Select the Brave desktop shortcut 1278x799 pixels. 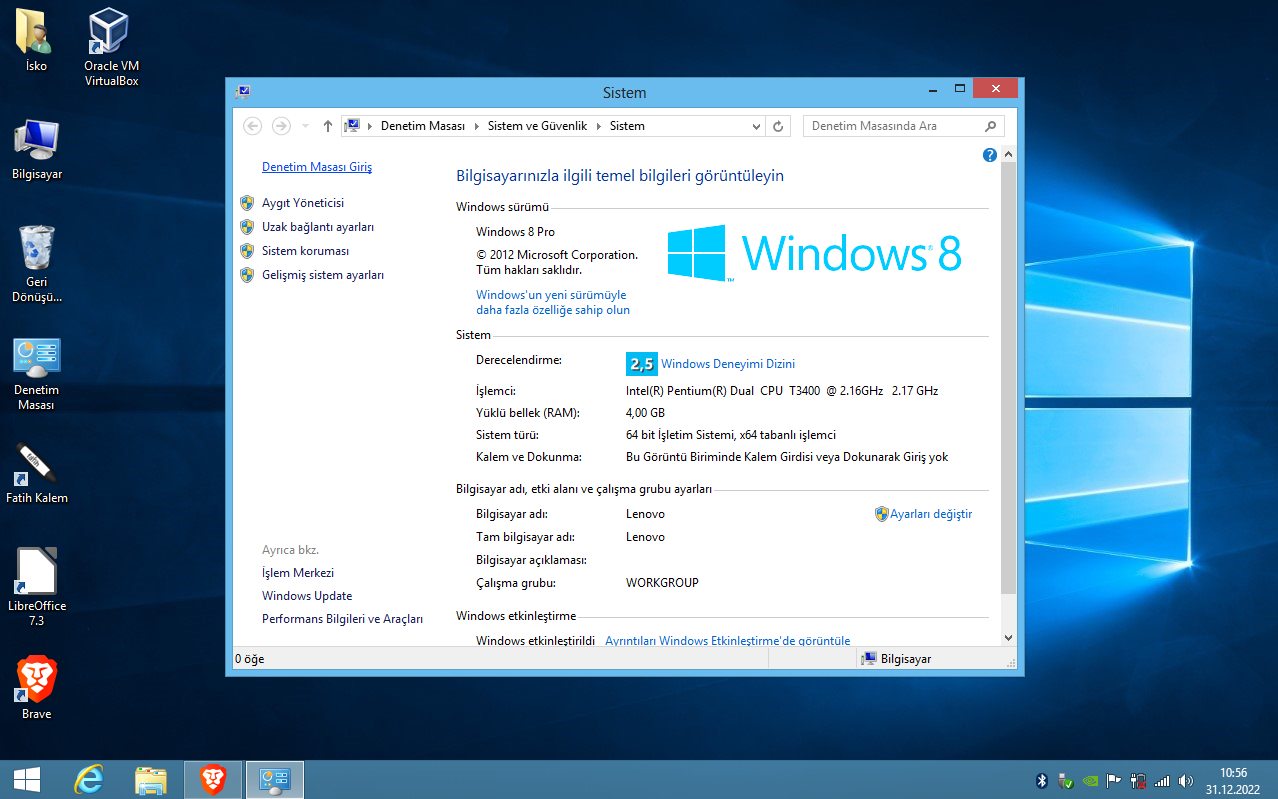[x=37, y=688]
